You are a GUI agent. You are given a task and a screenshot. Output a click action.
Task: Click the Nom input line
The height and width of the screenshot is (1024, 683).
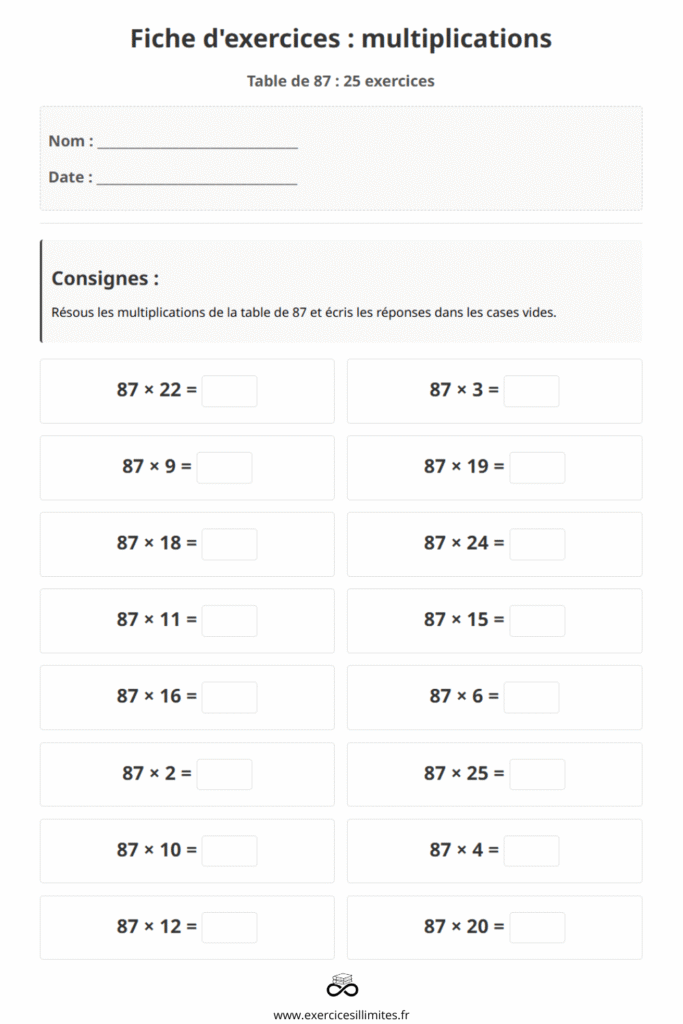(197, 142)
